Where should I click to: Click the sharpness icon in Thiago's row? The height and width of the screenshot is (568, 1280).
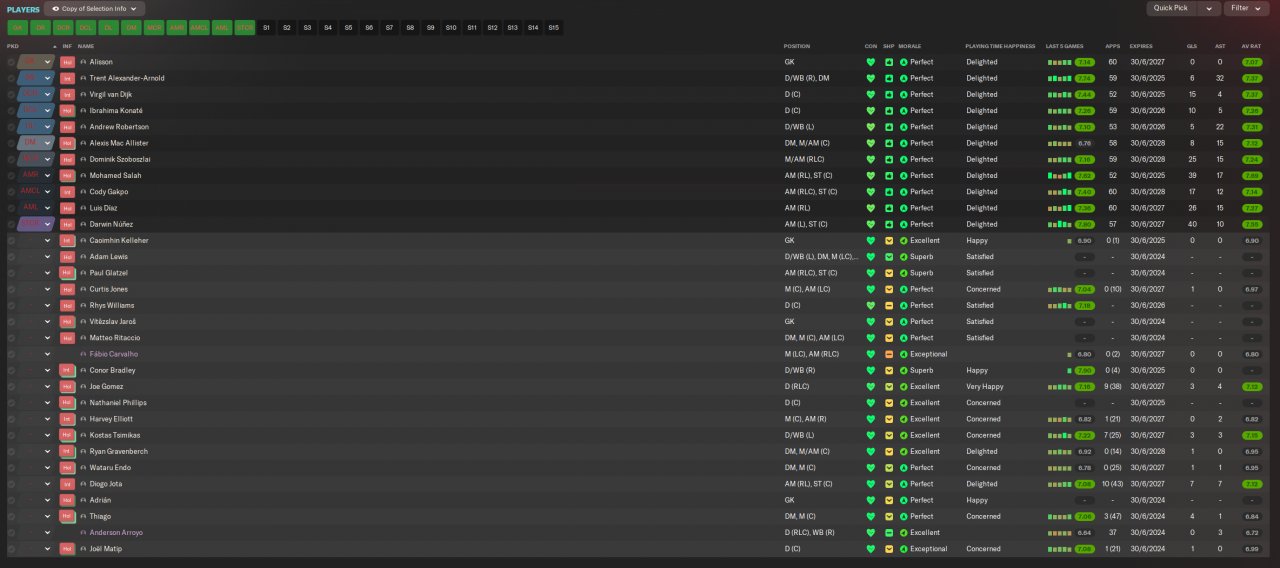coord(889,516)
